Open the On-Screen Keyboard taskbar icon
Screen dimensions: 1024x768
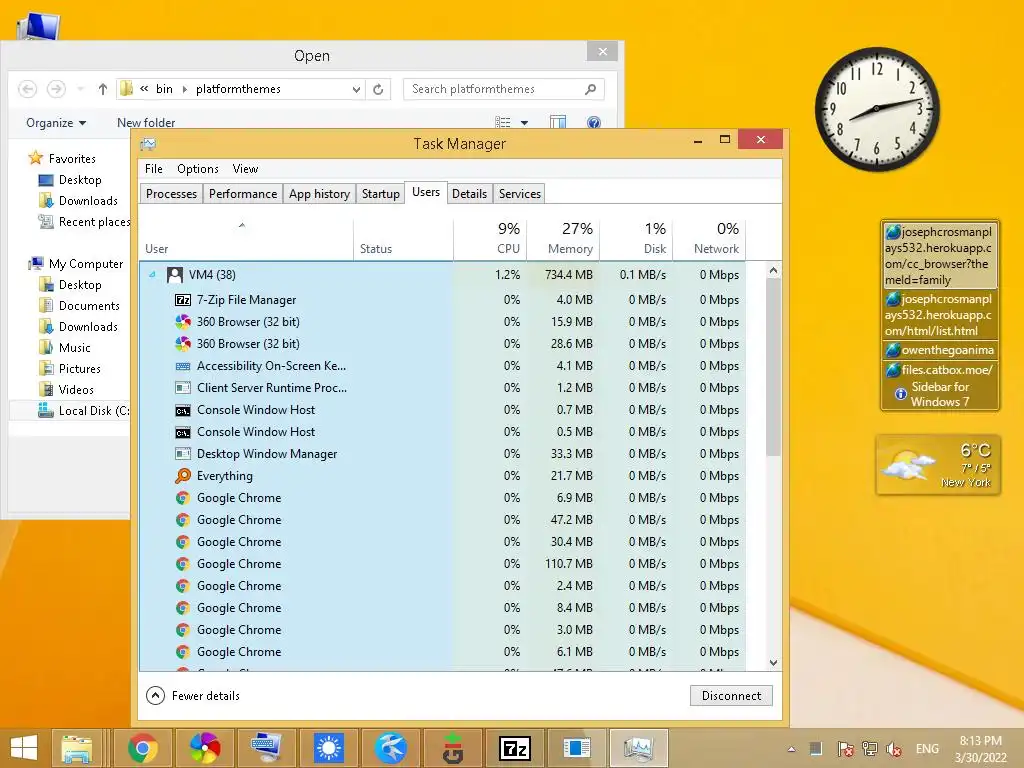coord(266,748)
